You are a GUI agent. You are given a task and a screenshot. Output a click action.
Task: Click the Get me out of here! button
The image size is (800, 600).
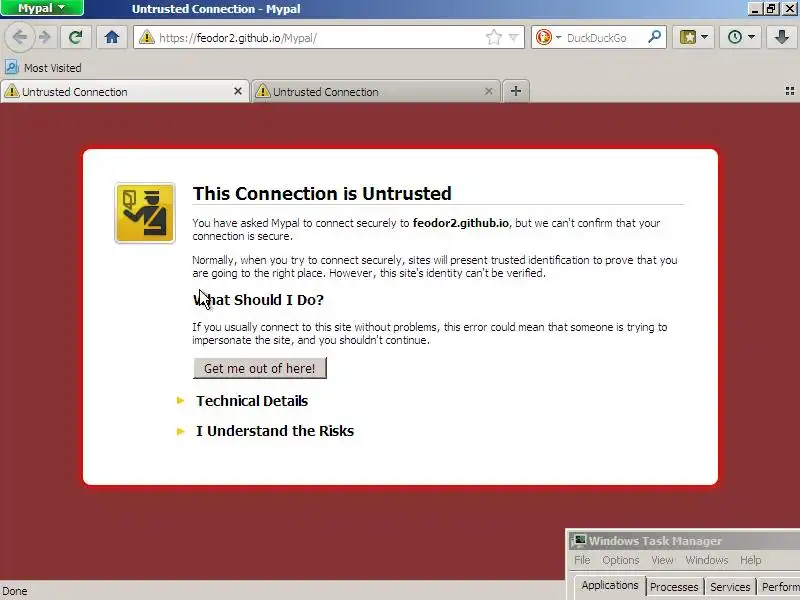(x=260, y=368)
